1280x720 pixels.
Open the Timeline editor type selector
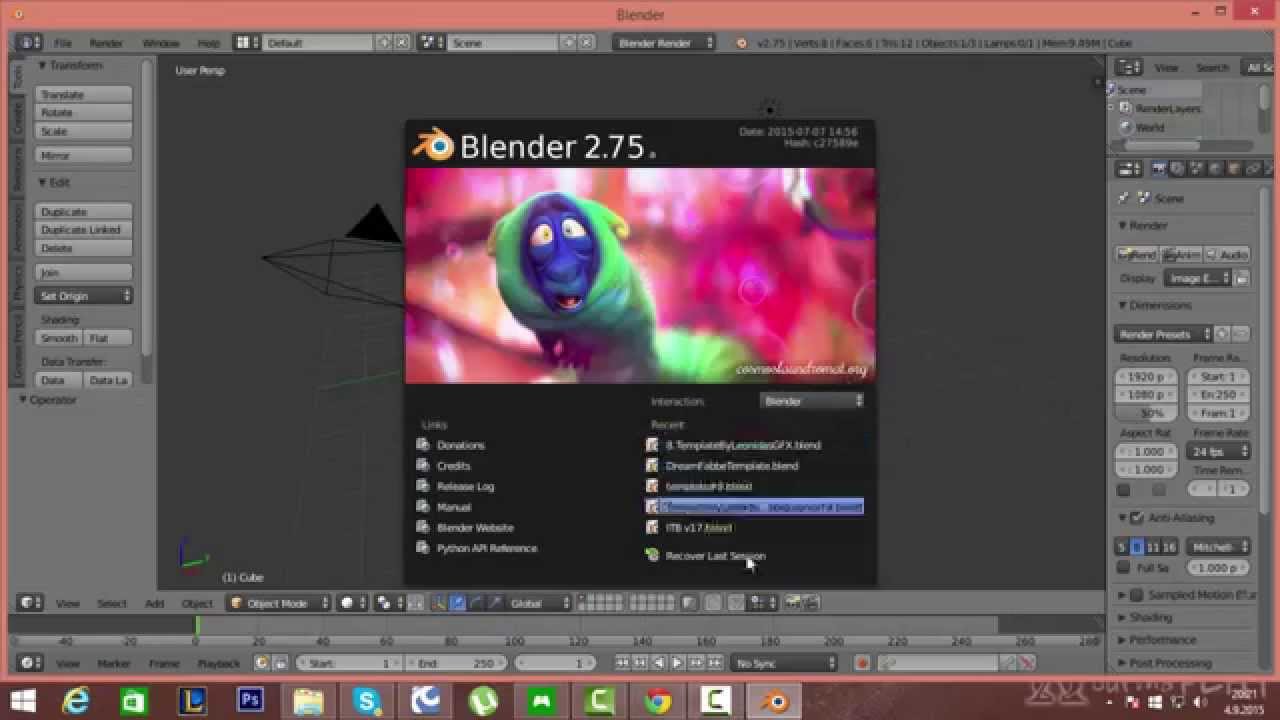coord(30,663)
